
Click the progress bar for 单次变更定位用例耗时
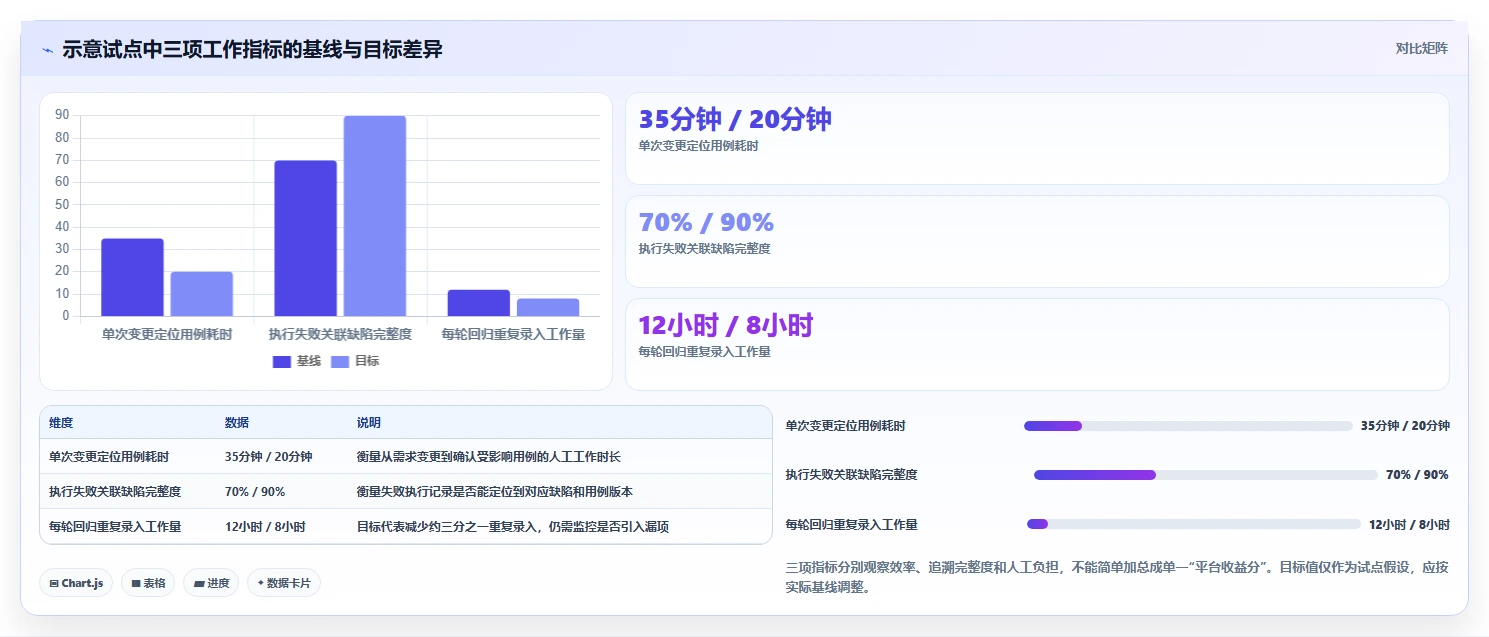tap(1188, 426)
